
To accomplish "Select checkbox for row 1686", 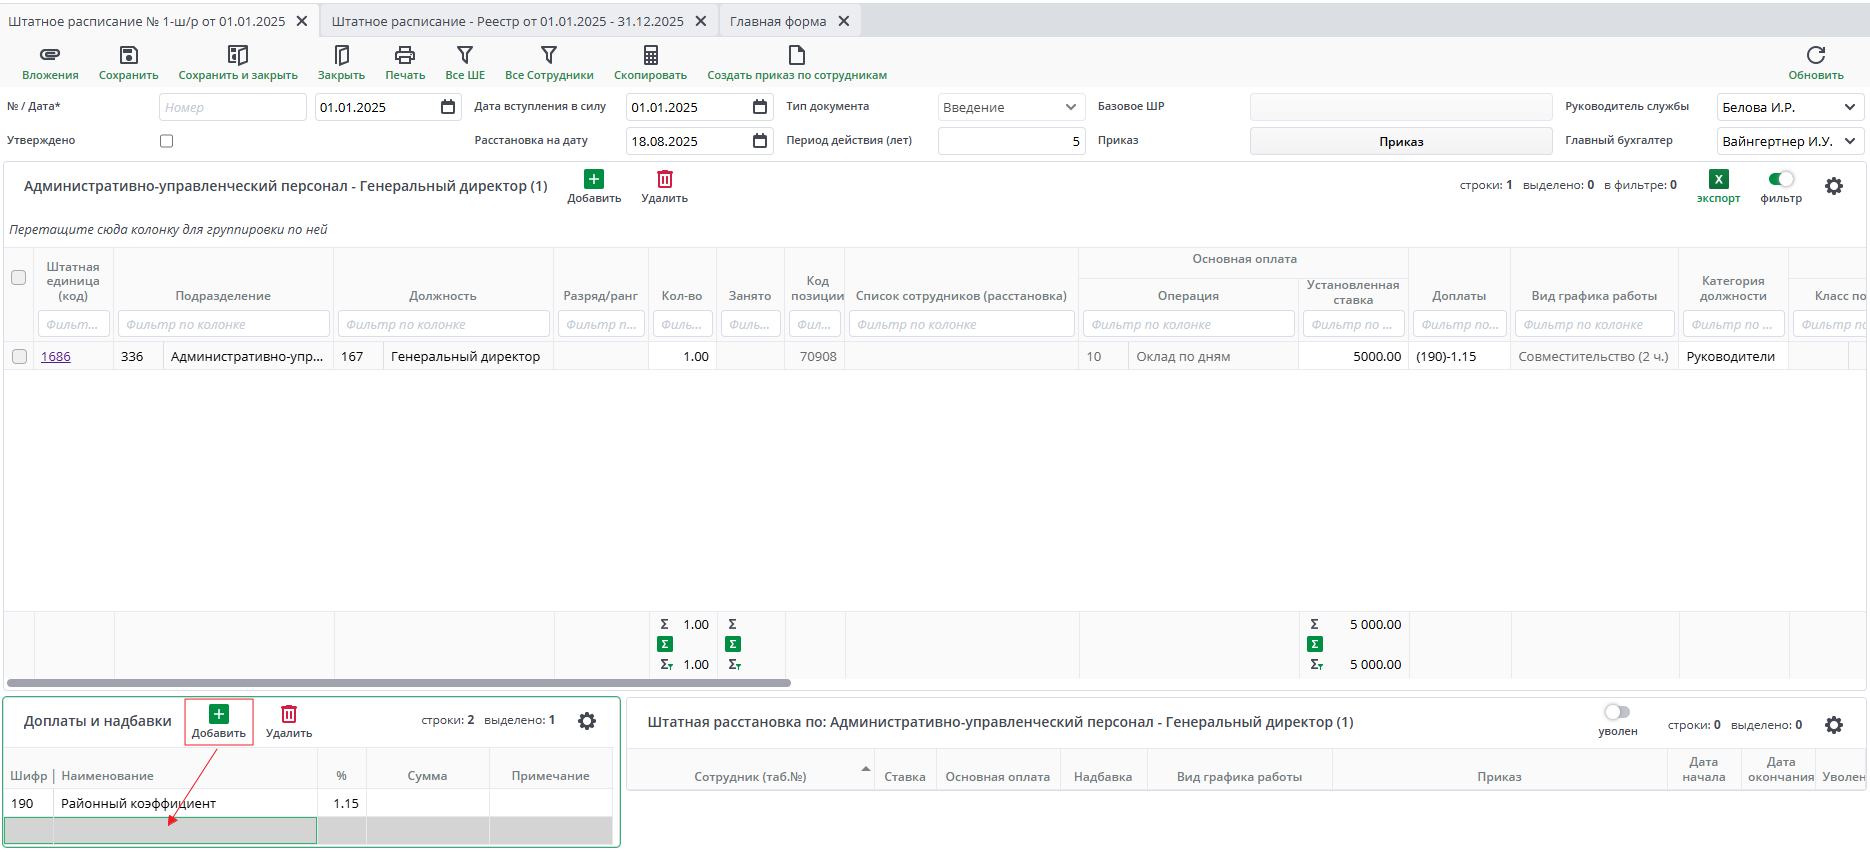I will (x=19, y=356).
